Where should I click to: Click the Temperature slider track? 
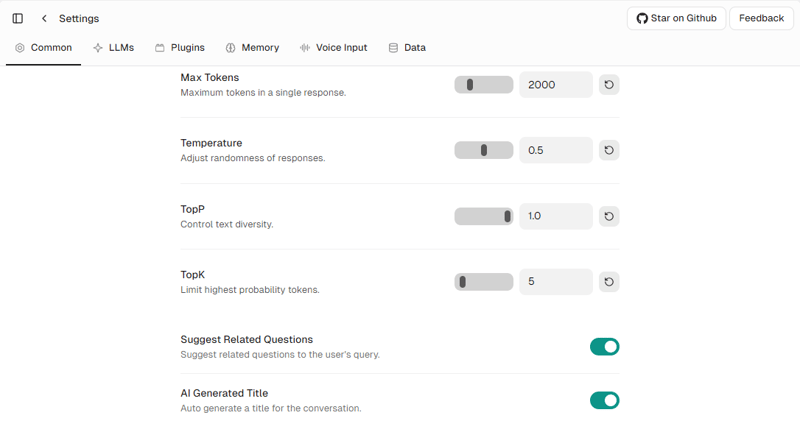click(x=484, y=150)
